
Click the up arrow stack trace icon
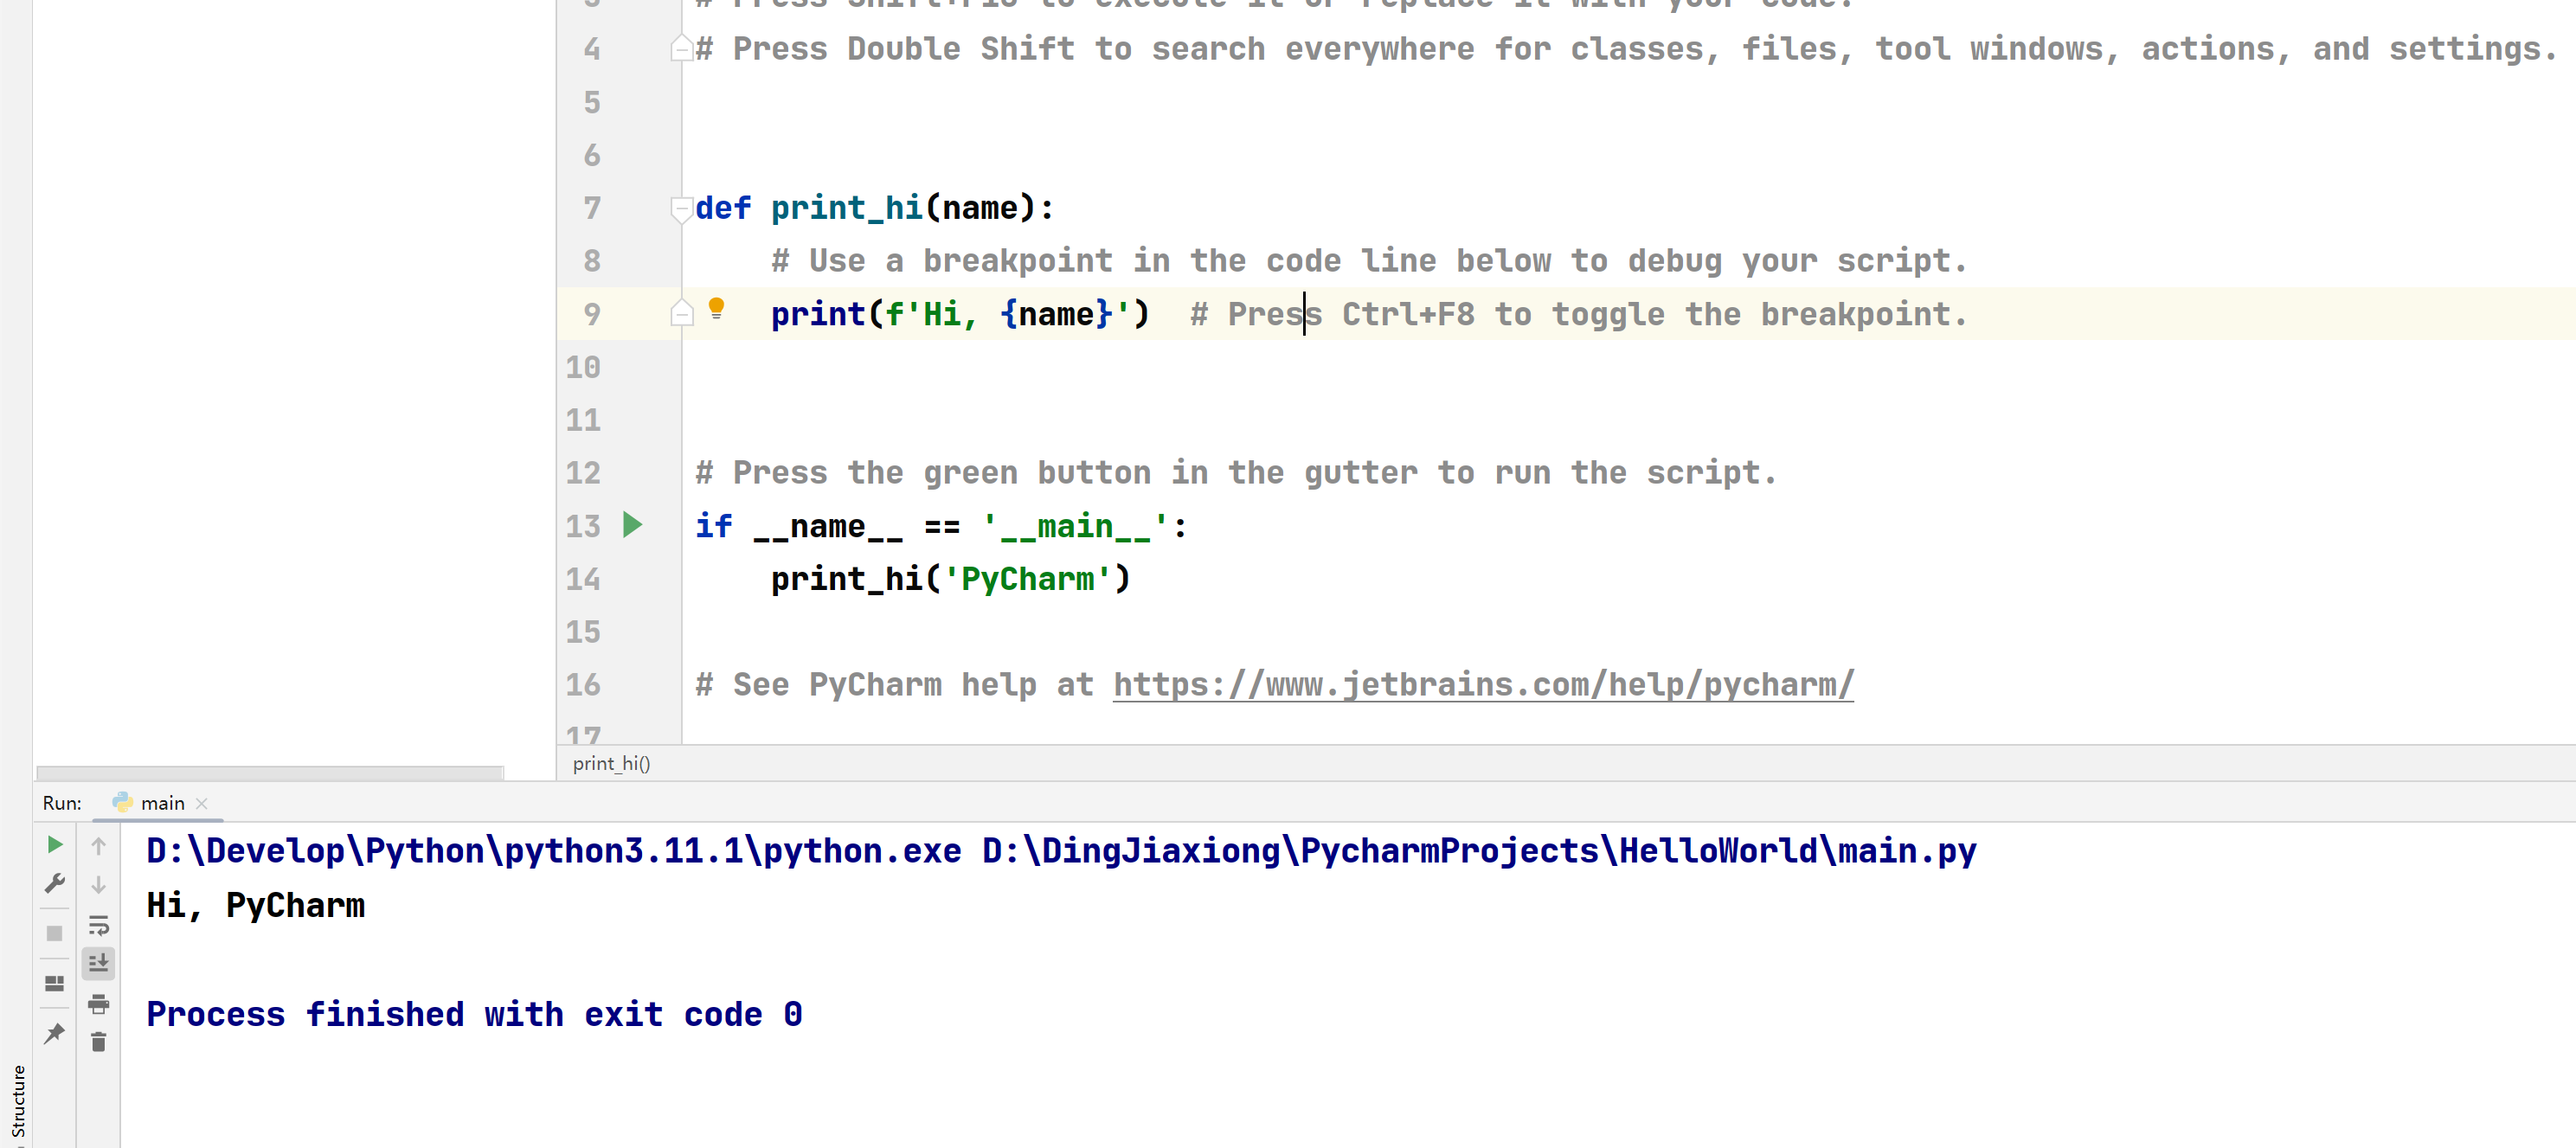click(x=98, y=846)
